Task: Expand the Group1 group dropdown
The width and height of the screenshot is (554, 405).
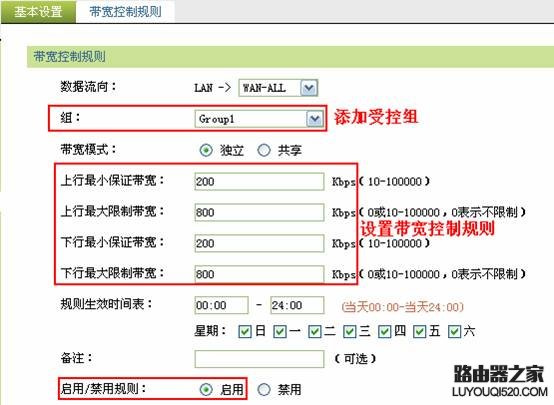Action: tap(259, 119)
